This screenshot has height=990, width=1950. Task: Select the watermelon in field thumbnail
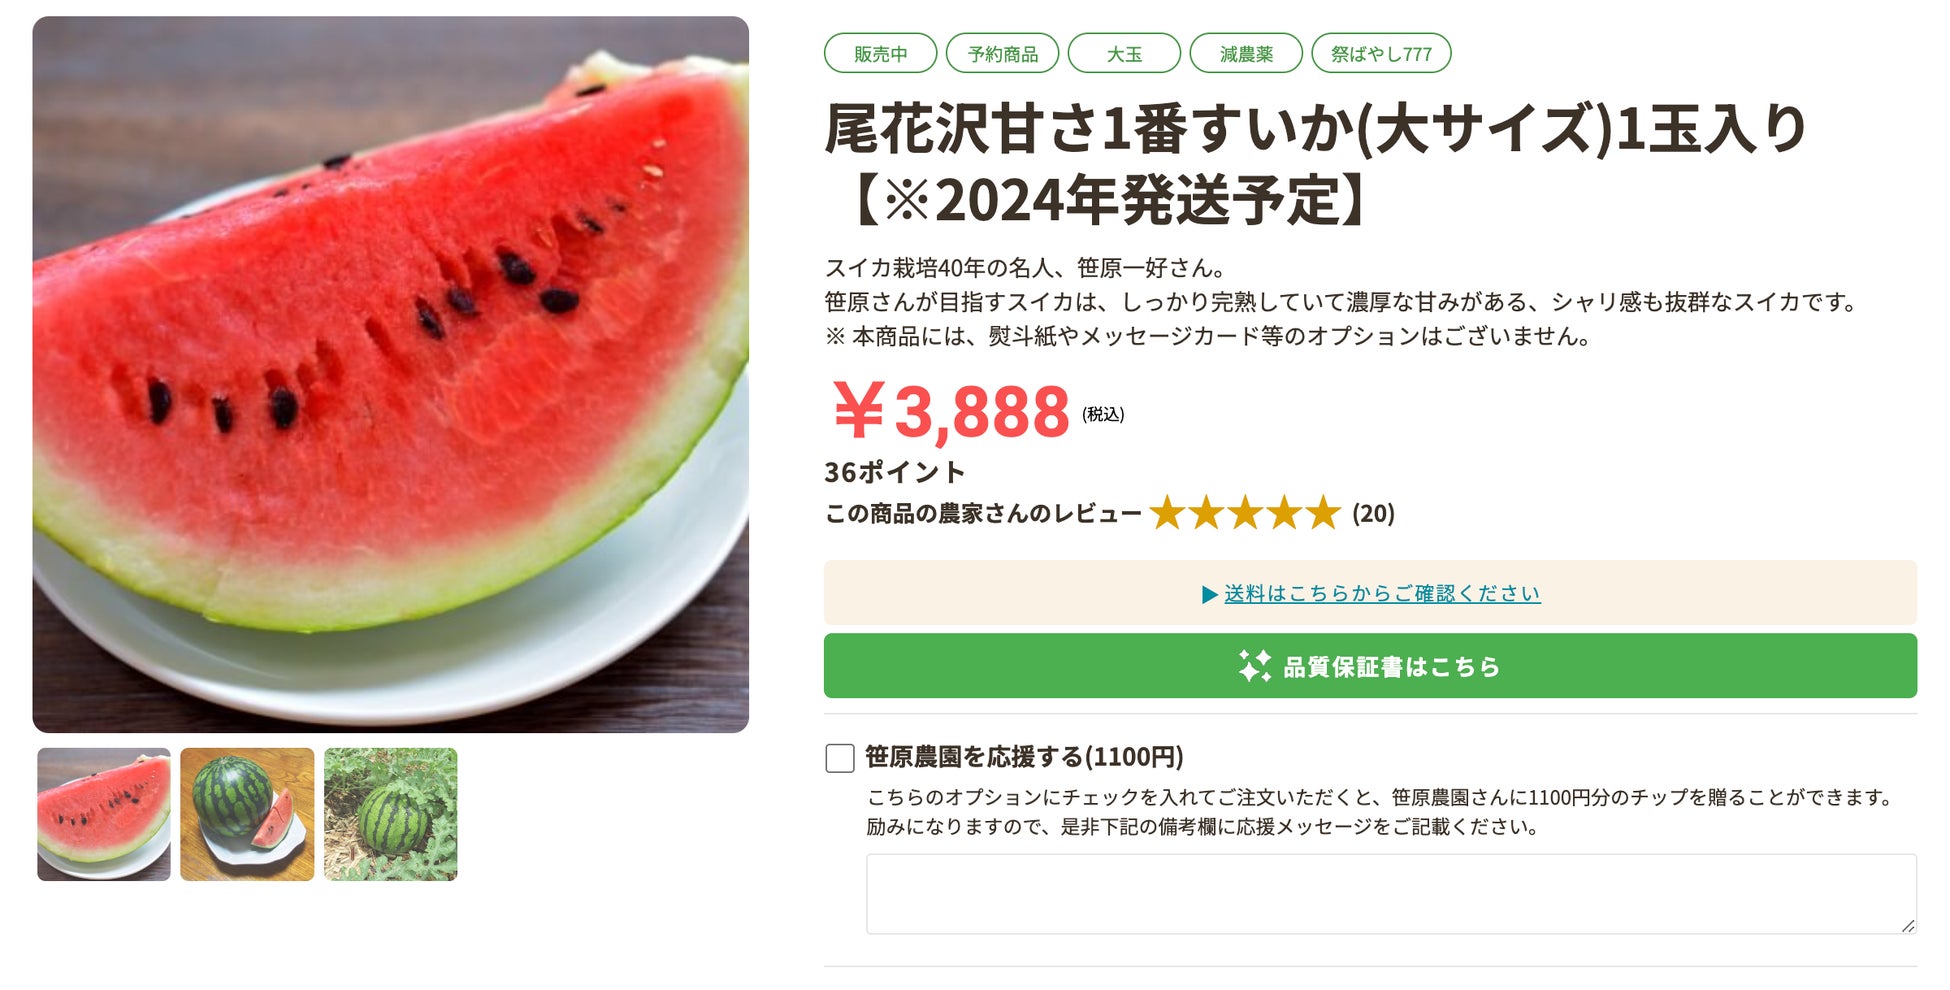click(391, 814)
